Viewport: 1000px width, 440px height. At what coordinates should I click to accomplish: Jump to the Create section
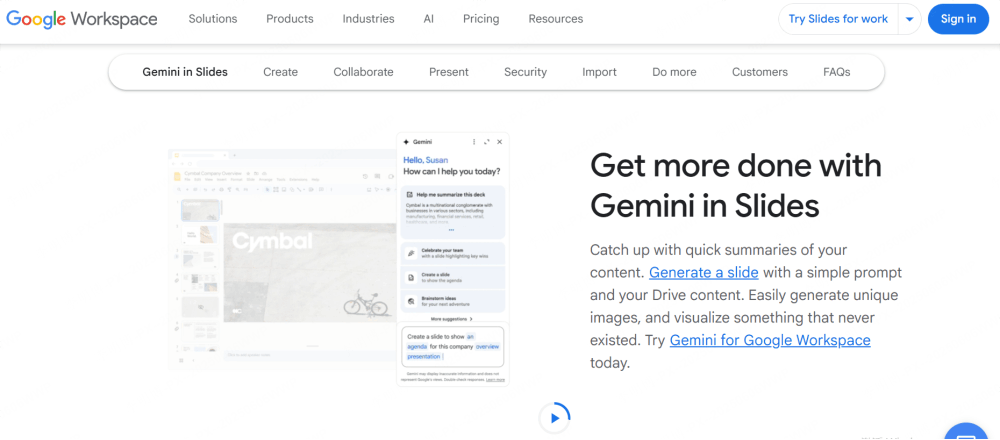(x=281, y=72)
